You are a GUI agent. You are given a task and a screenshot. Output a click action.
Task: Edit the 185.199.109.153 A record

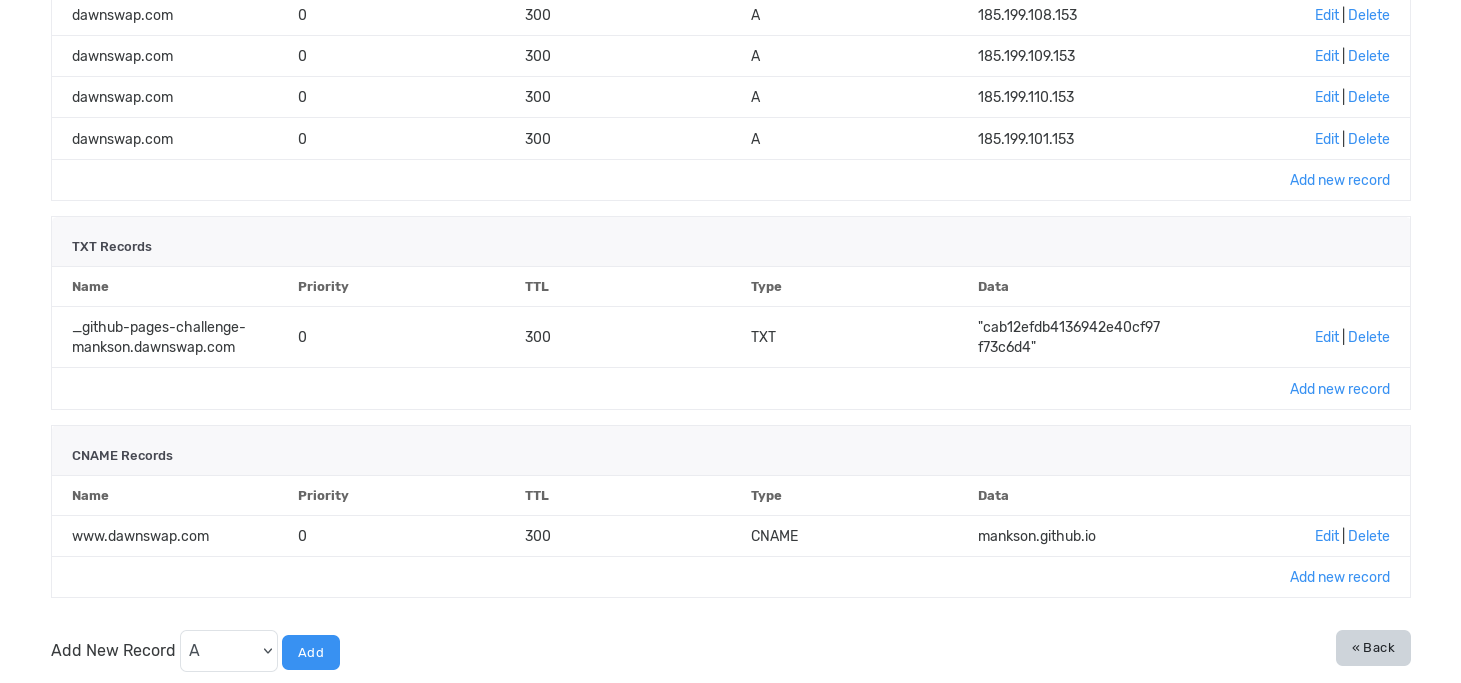pyautogui.click(x=1326, y=56)
